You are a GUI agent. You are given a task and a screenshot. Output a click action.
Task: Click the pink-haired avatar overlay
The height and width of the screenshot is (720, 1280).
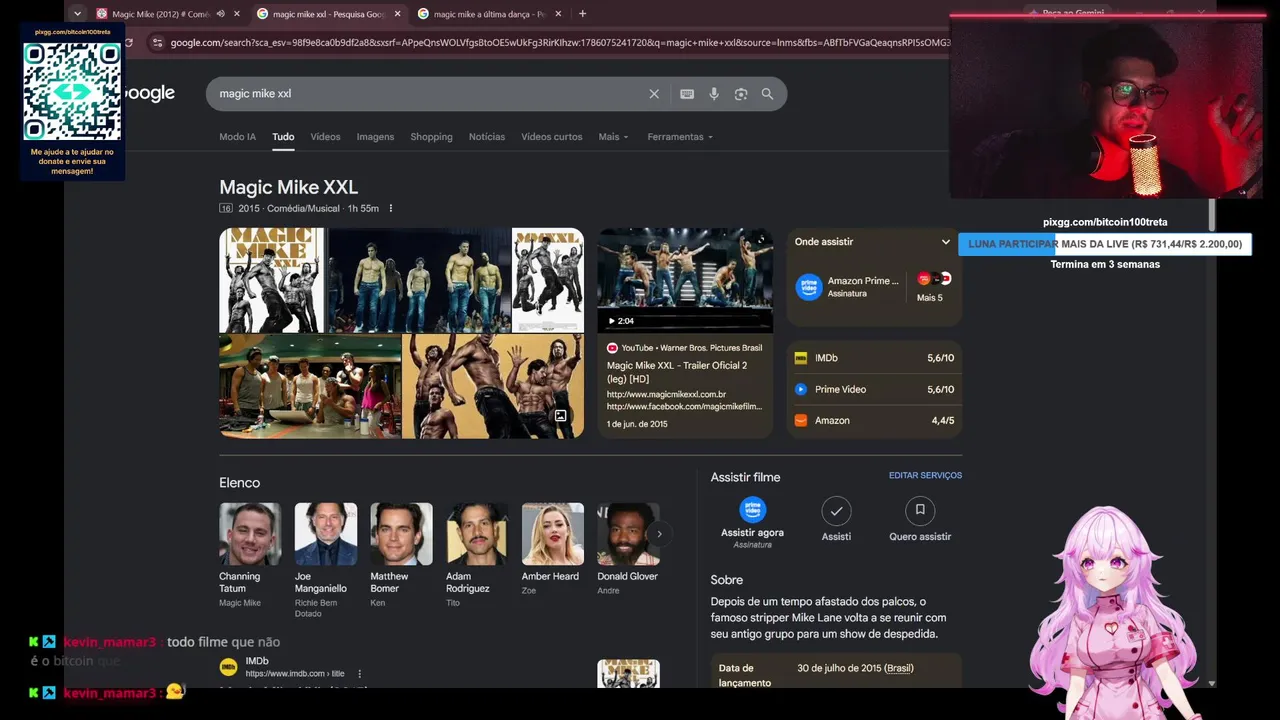point(1107,610)
